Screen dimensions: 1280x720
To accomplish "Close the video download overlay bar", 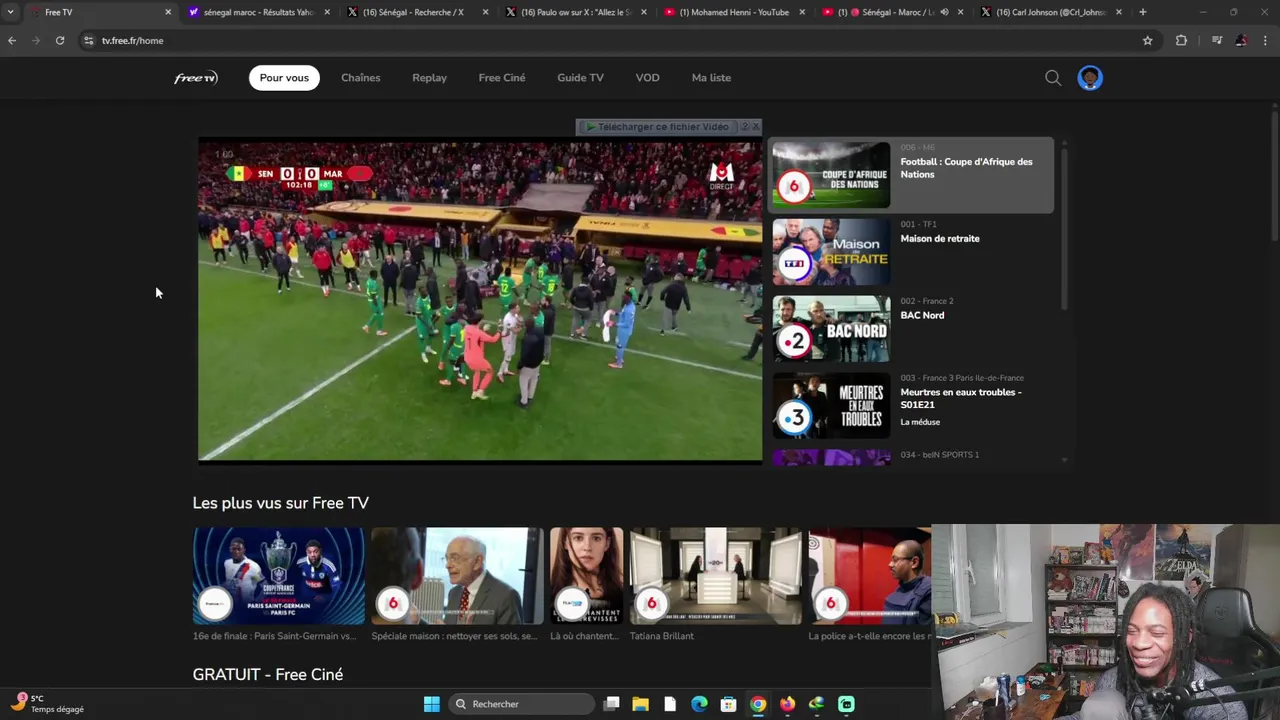I will 755,127.
